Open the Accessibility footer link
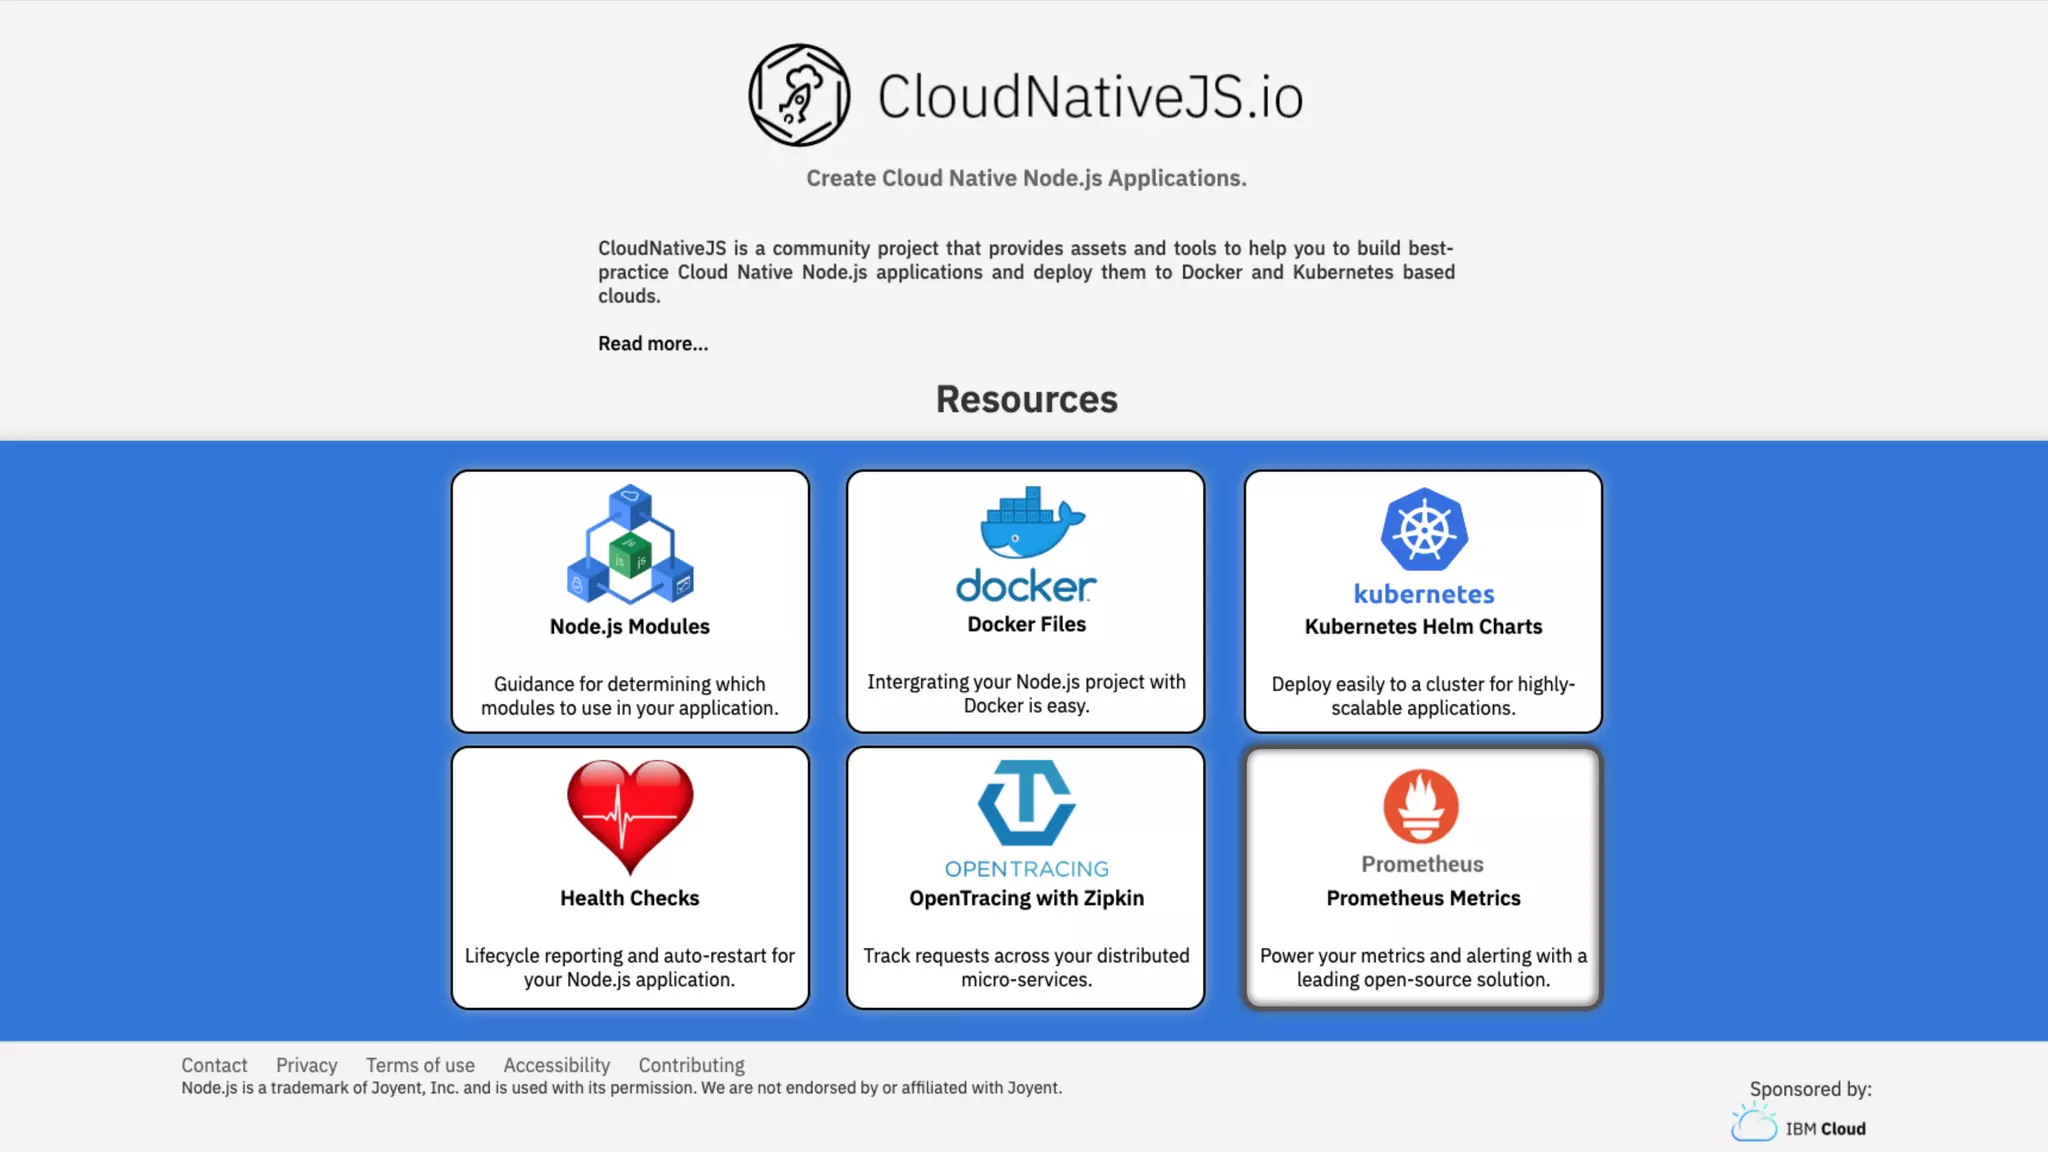 pyautogui.click(x=556, y=1065)
